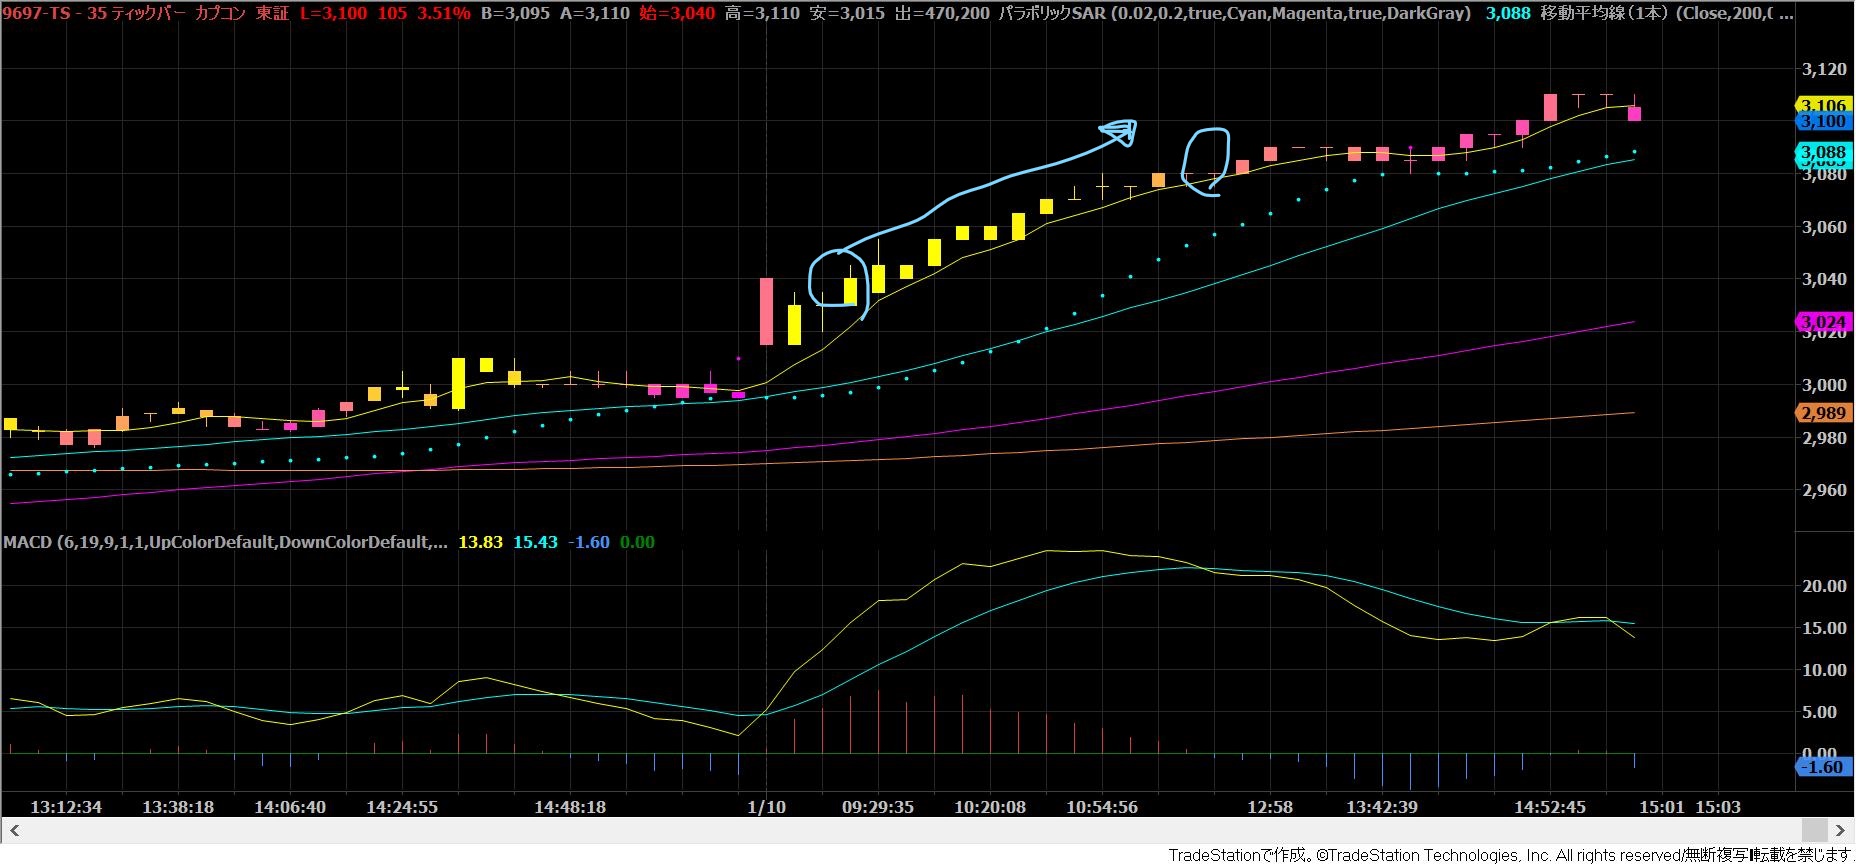Click the '1/10' date marker on the time axis
Screen dimensions: 1856x864
click(767, 807)
